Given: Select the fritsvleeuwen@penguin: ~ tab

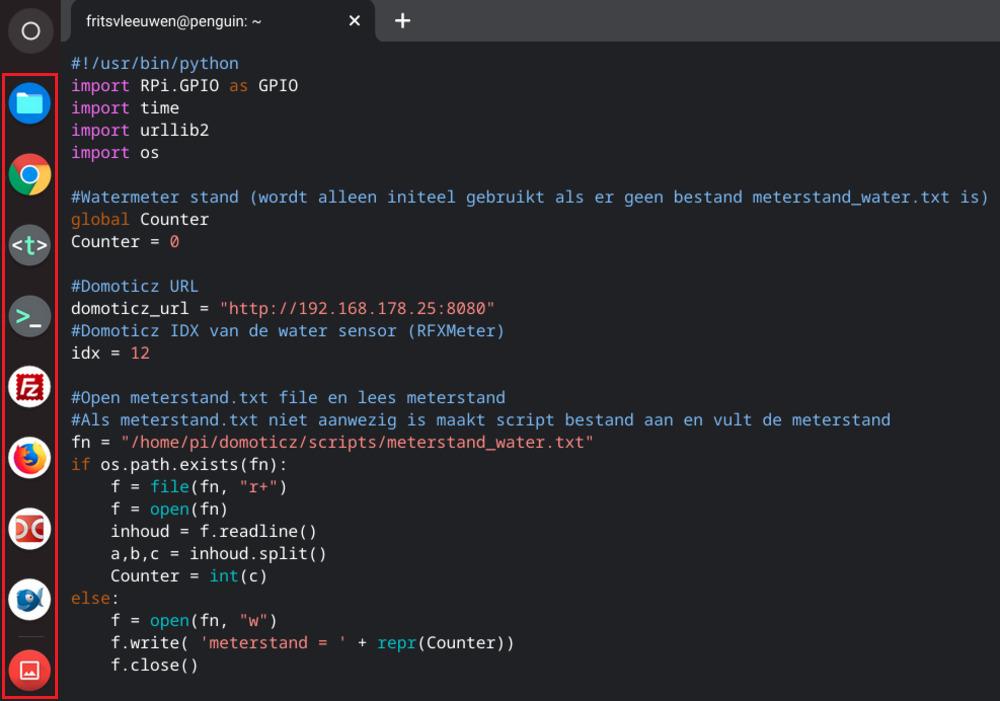Looking at the screenshot, I should [223, 21].
